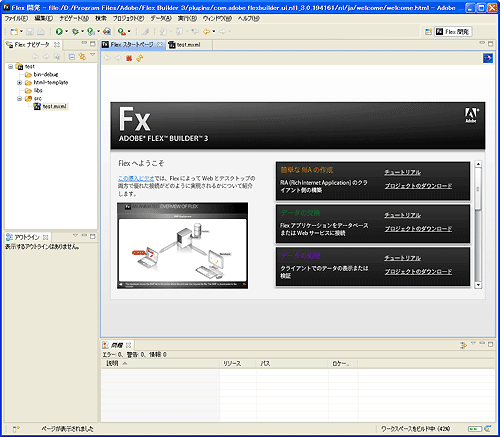This screenshot has height=437, width=500.
Task: Open the Run button dropdown arrow
Action: 66,32
